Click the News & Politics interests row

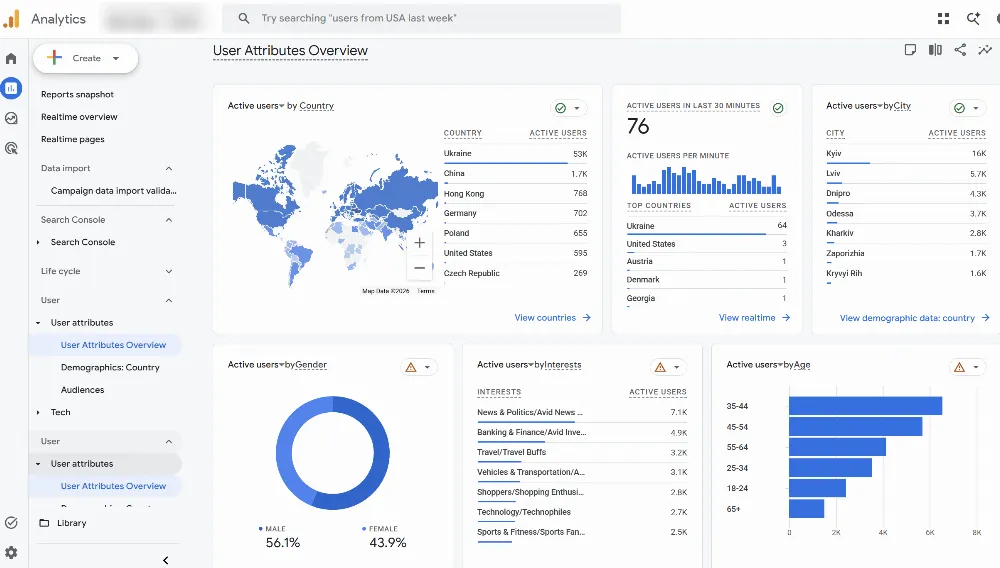582,412
